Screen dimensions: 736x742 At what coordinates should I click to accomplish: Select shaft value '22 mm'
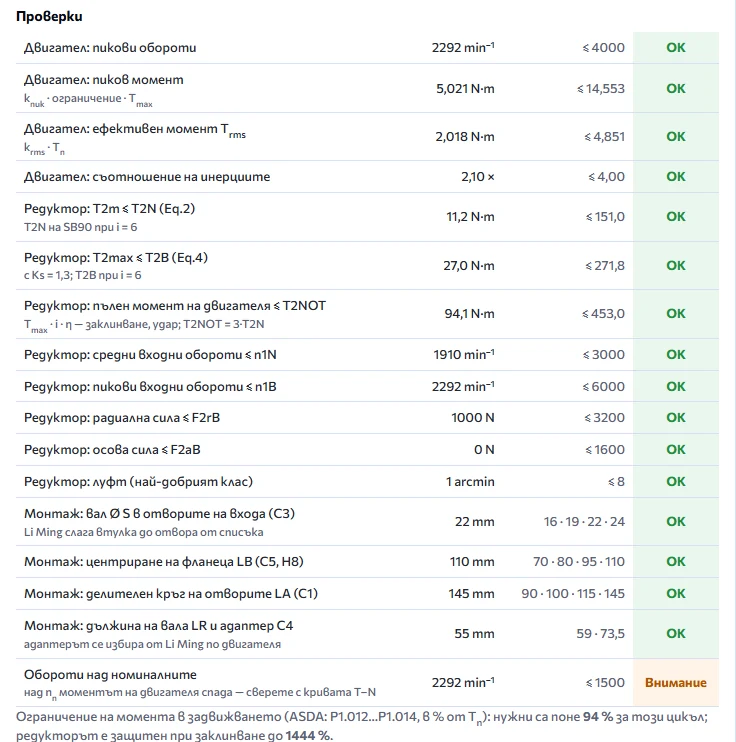tap(475, 521)
